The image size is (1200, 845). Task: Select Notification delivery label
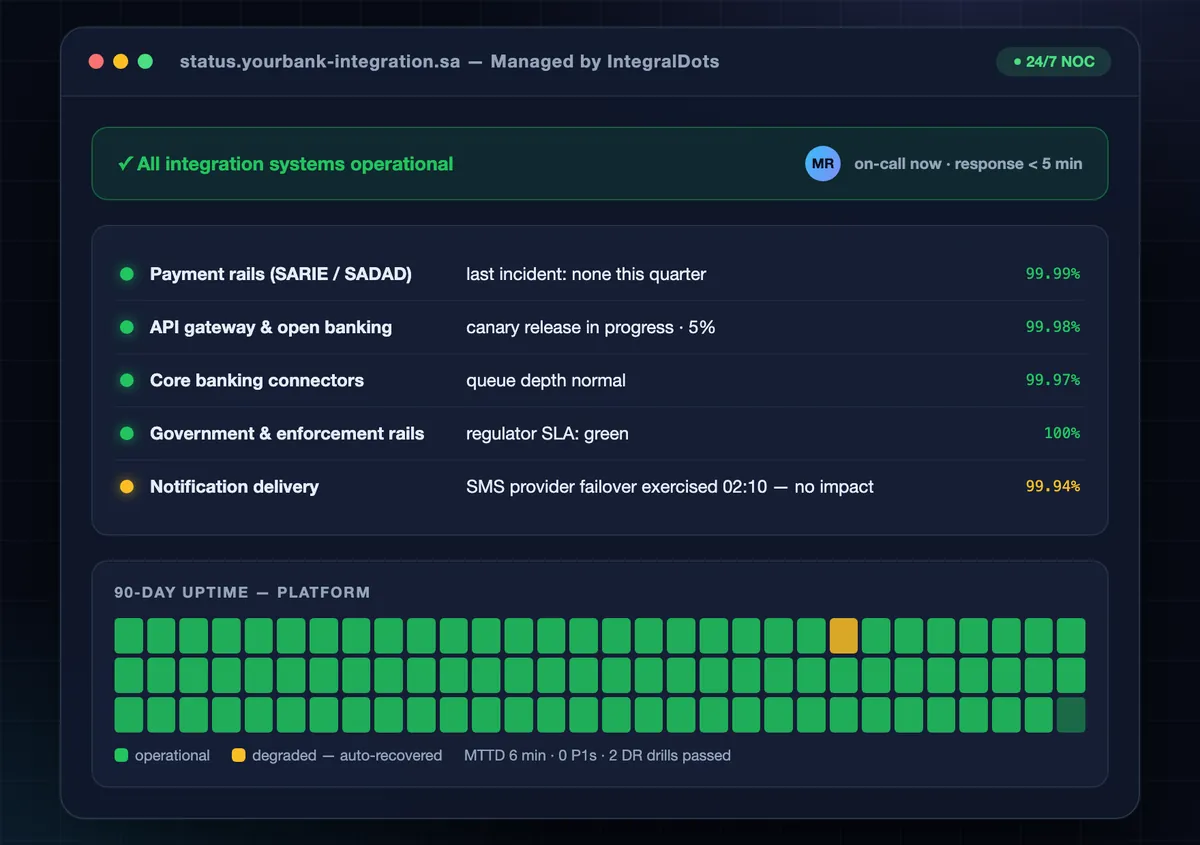pos(234,487)
